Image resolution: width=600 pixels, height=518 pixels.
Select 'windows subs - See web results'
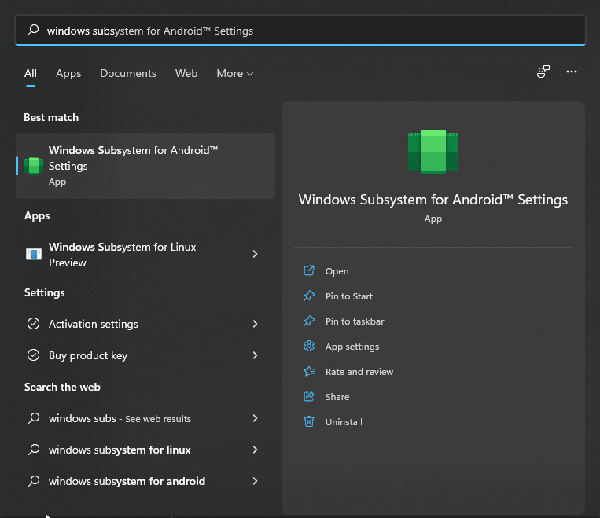145,419
